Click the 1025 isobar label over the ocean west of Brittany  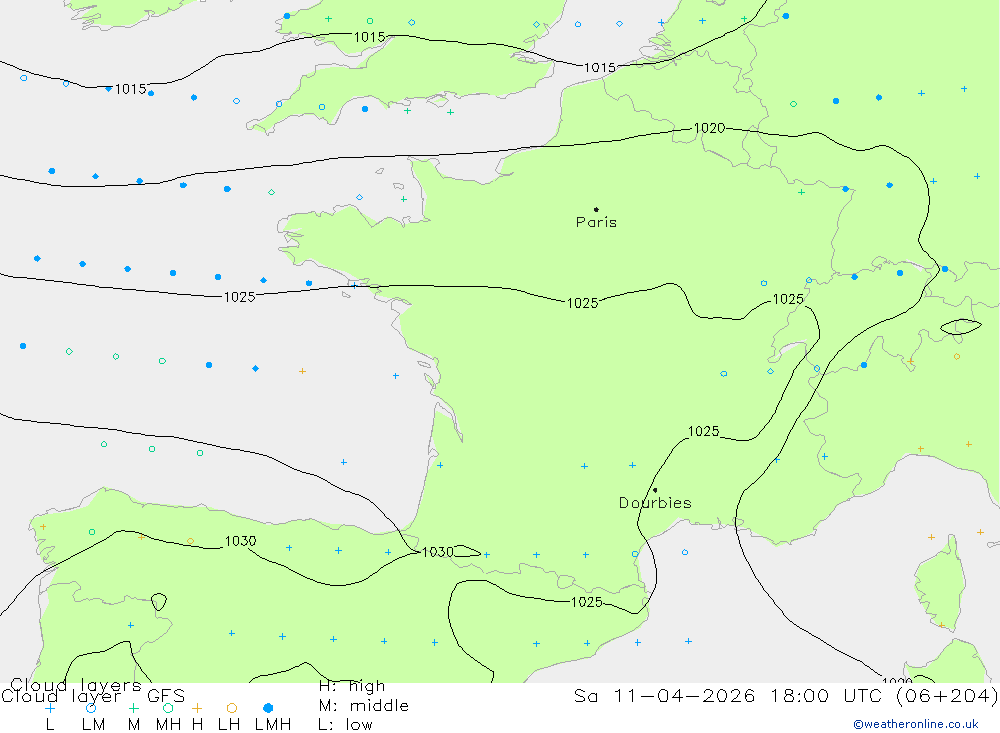[240, 297]
